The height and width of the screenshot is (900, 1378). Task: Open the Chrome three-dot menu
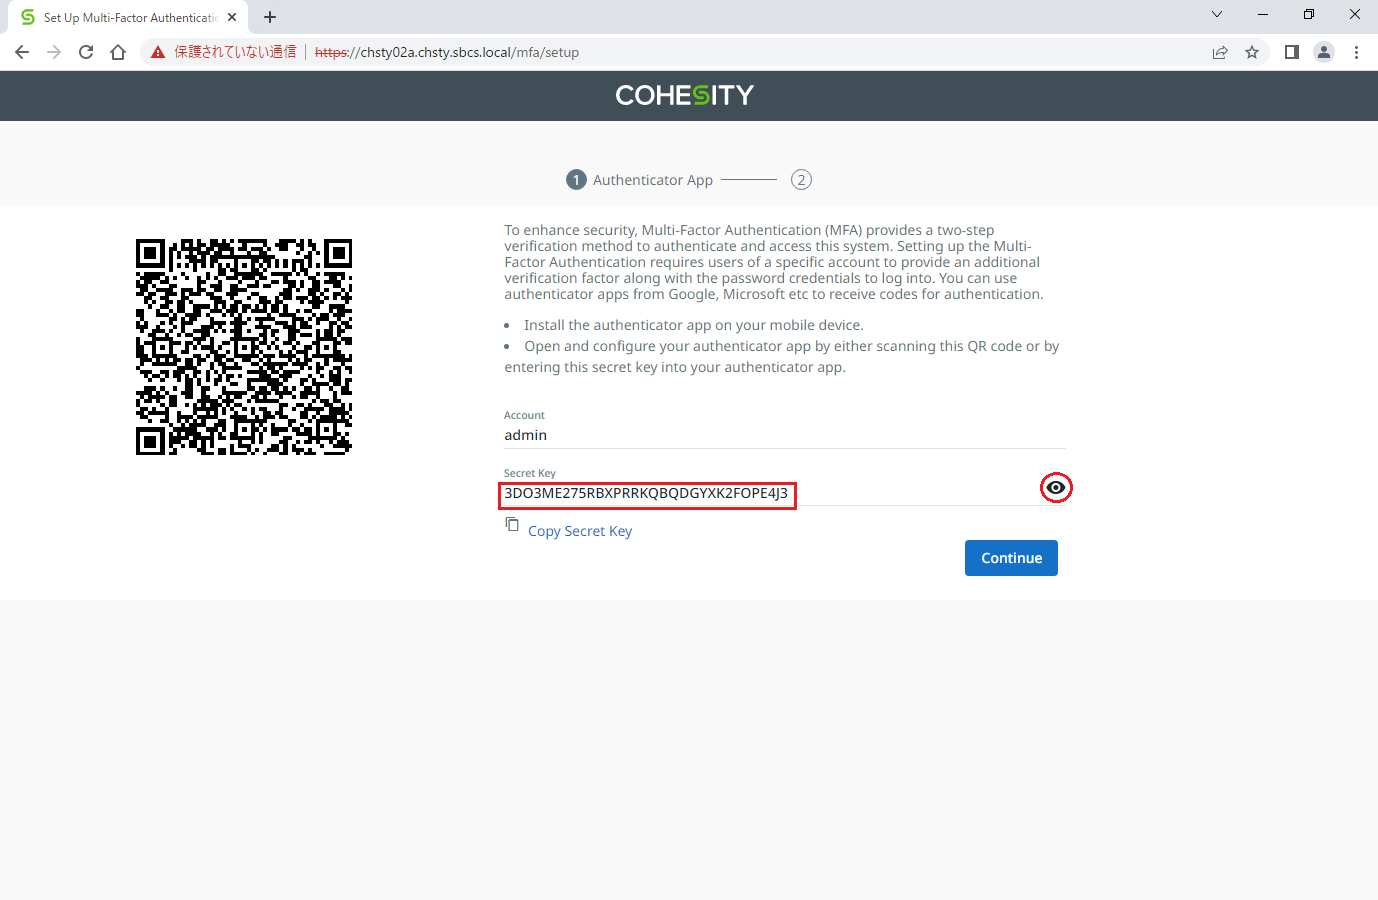coord(1356,52)
